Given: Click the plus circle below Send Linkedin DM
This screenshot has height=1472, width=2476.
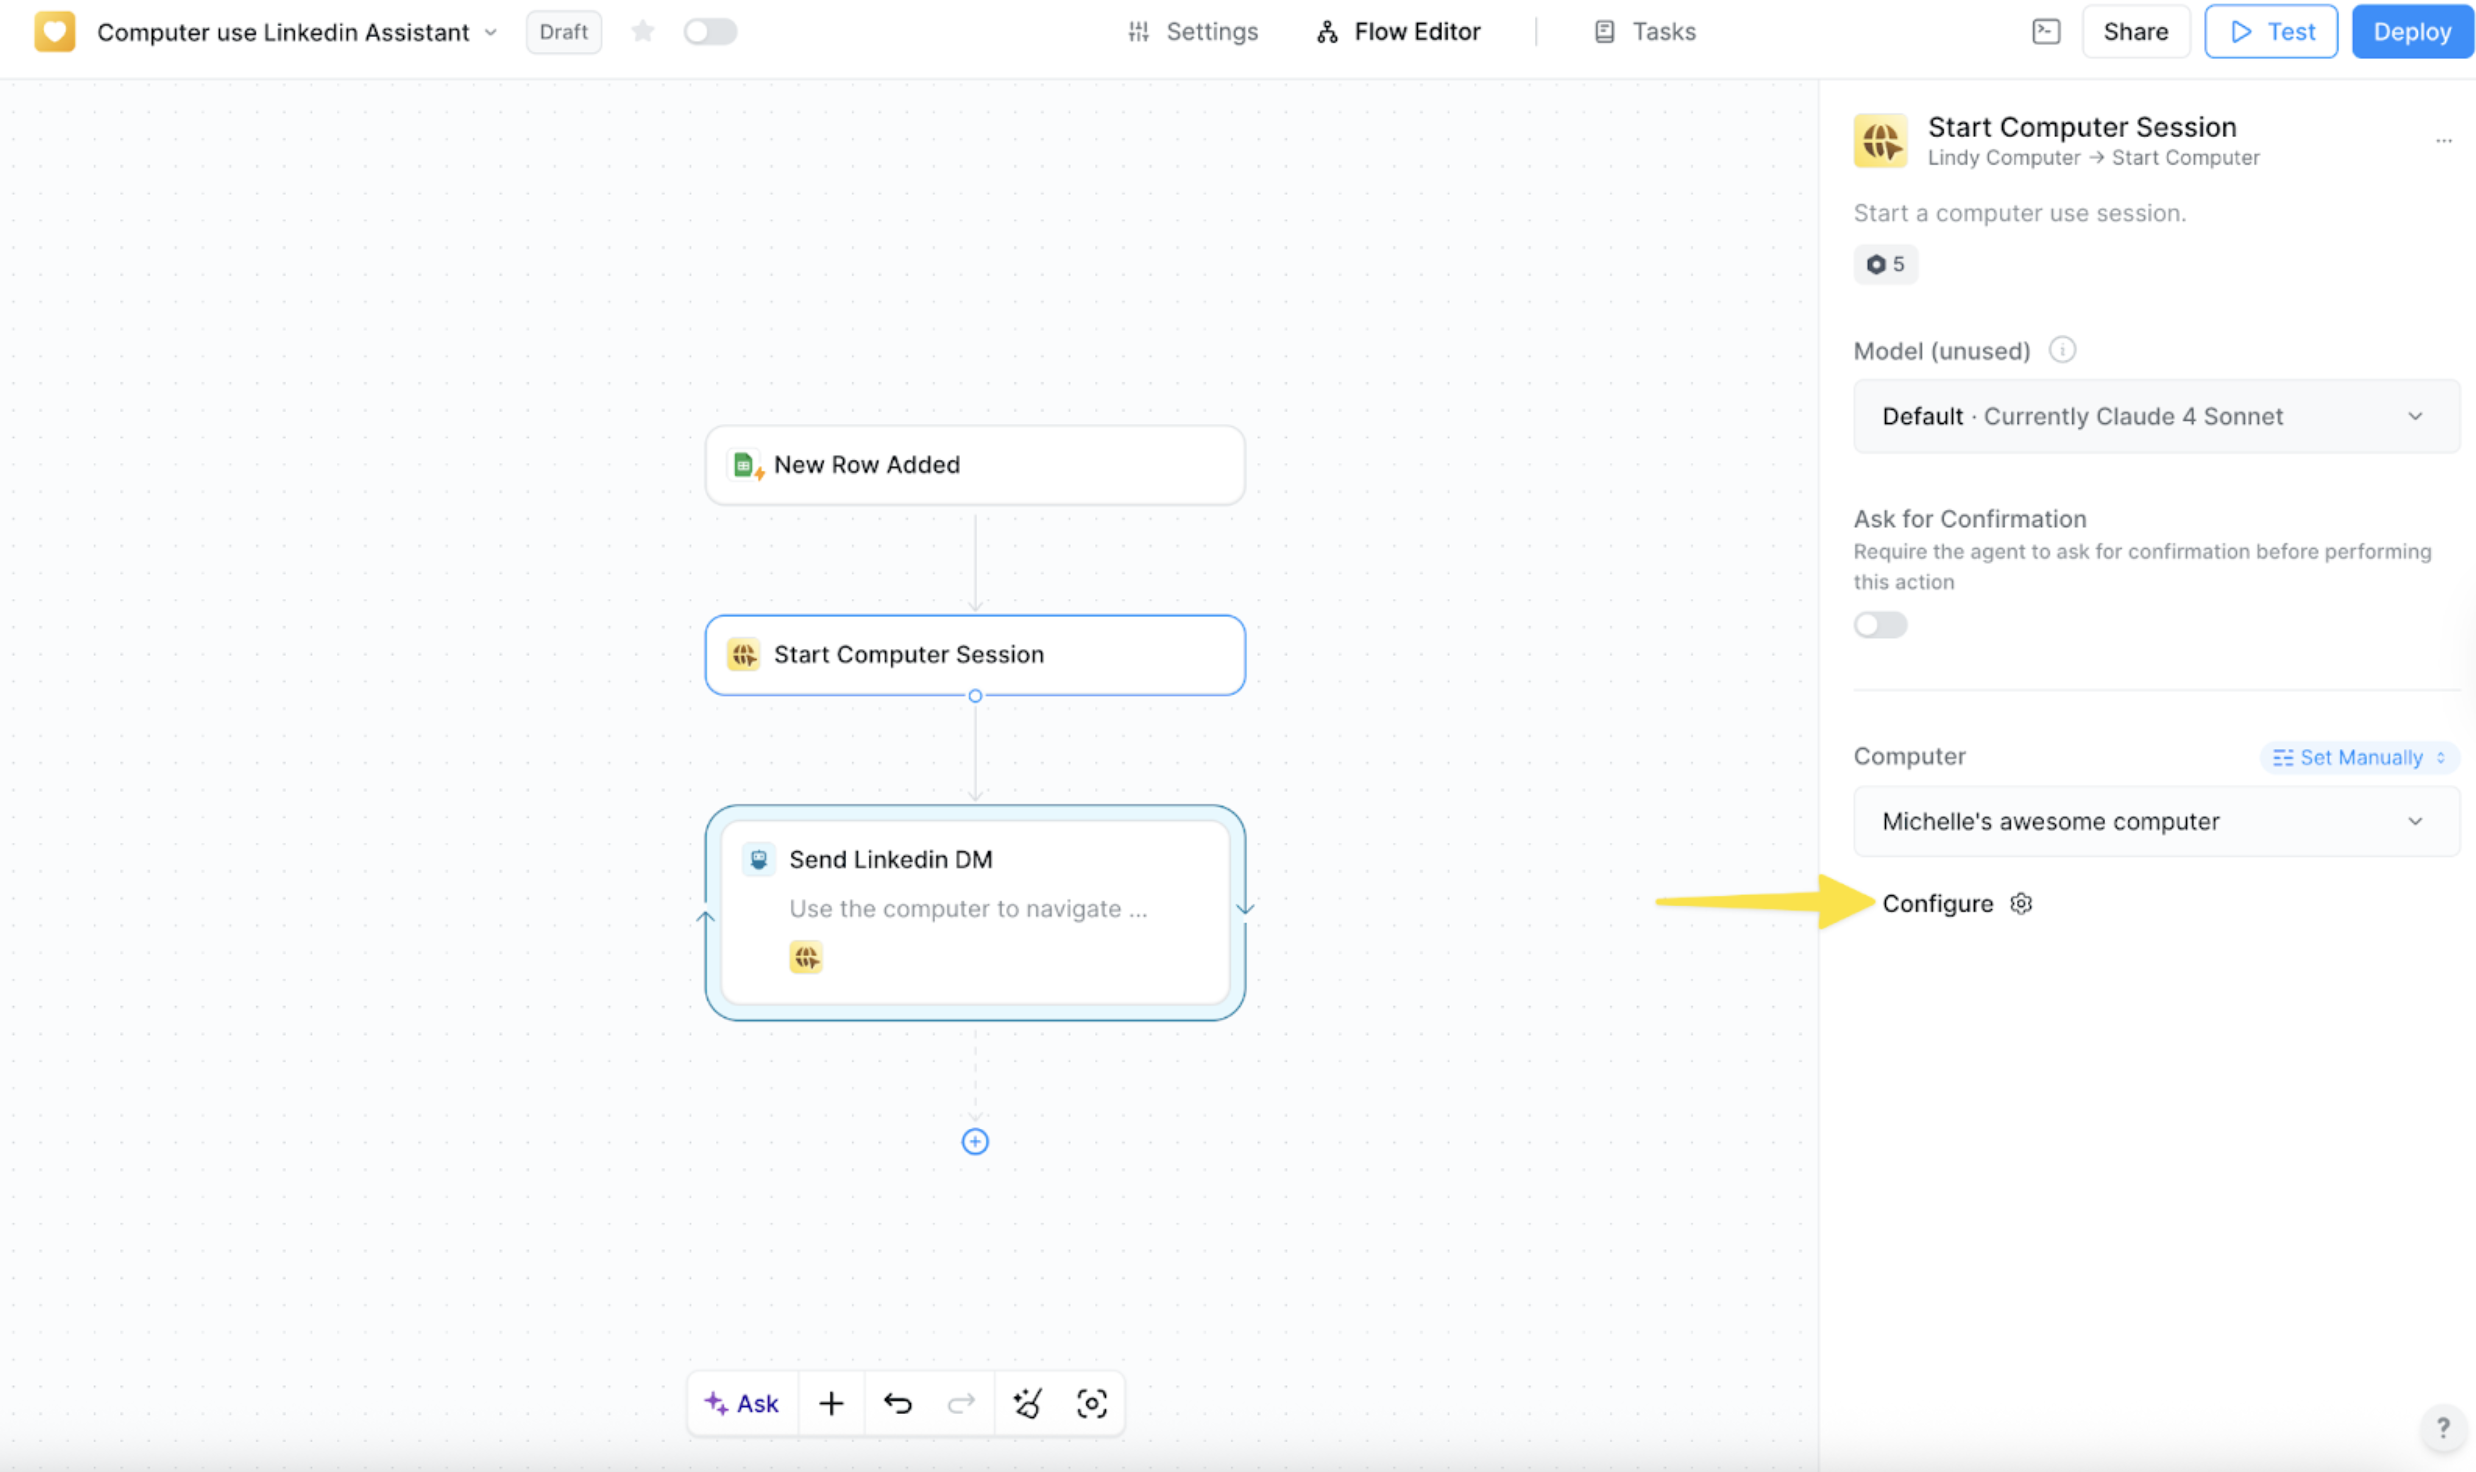Looking at the screenshot, I should point(974,1141).
